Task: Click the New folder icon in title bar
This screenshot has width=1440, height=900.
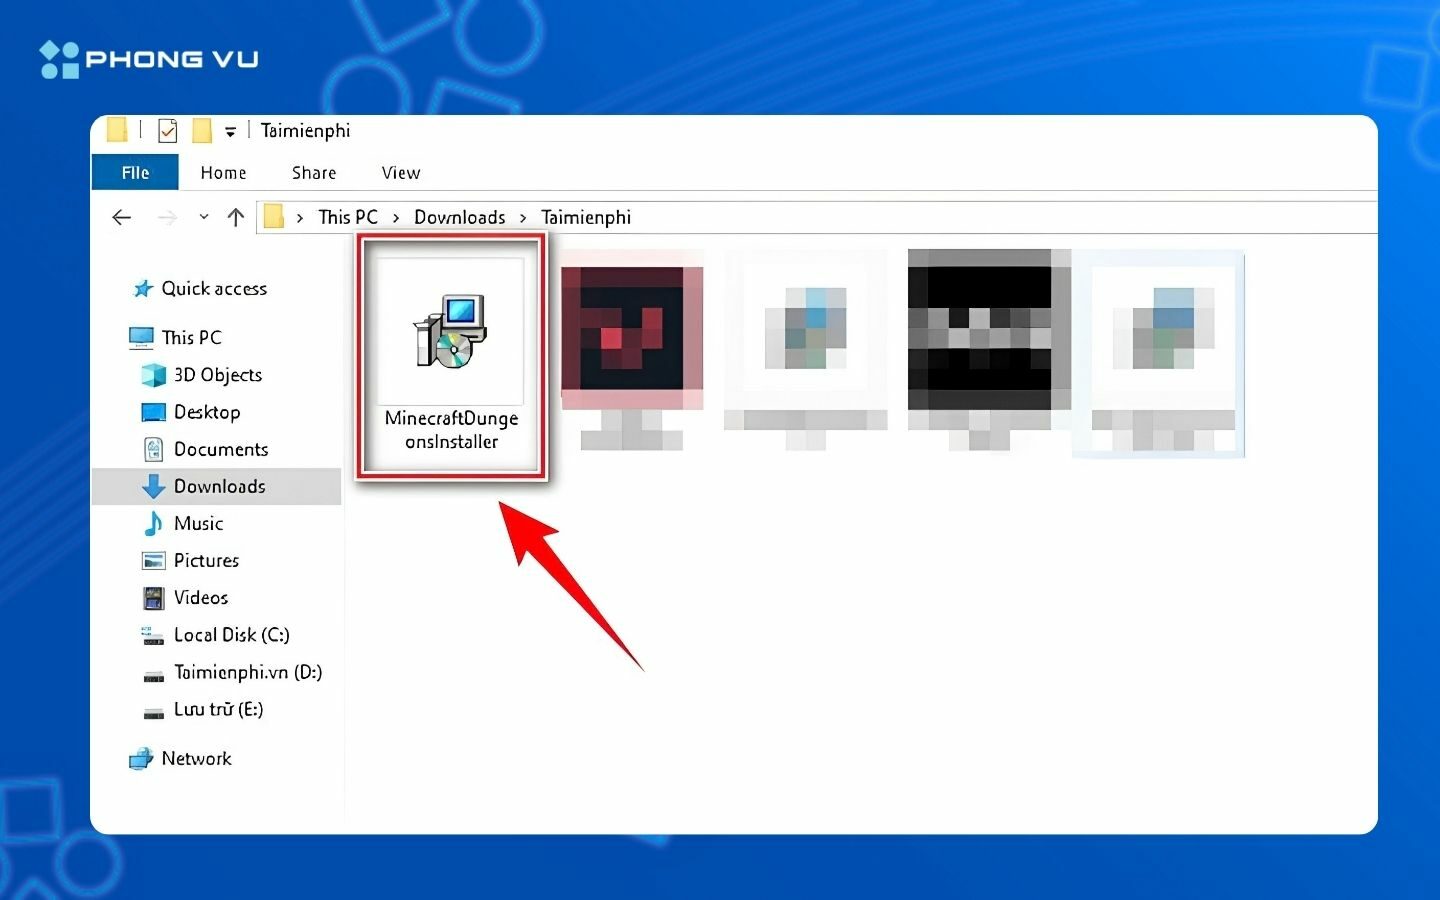Action: tap(202, 131)
